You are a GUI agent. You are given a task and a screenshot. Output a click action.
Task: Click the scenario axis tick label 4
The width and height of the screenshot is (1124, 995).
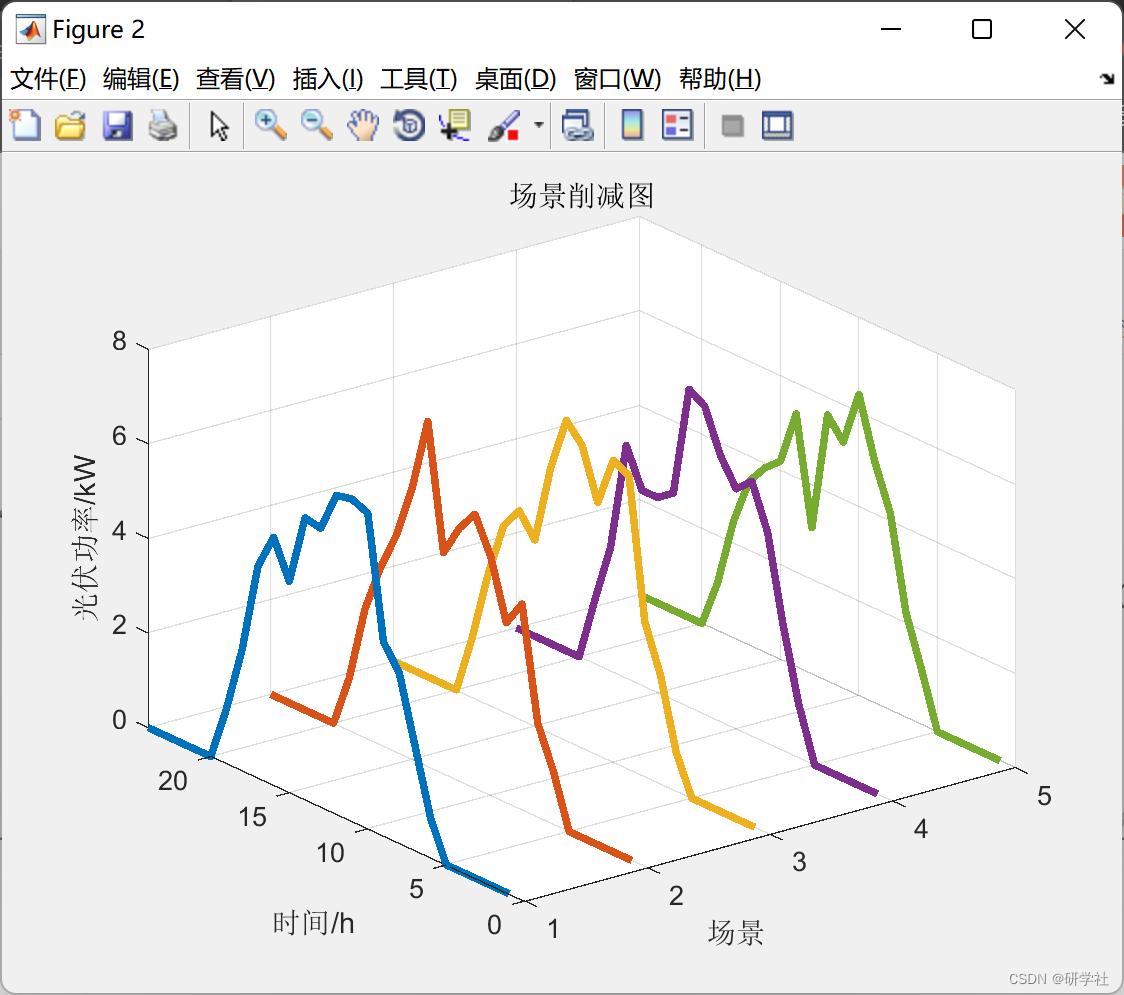pos(921,829)
